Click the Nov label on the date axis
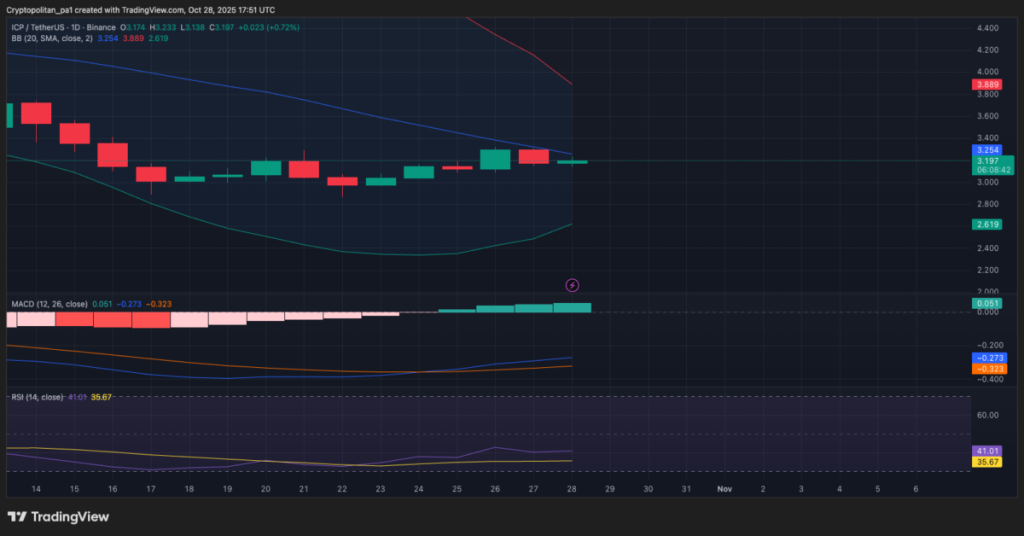The height and width of the screenshot is (536, 1024). 723,488
